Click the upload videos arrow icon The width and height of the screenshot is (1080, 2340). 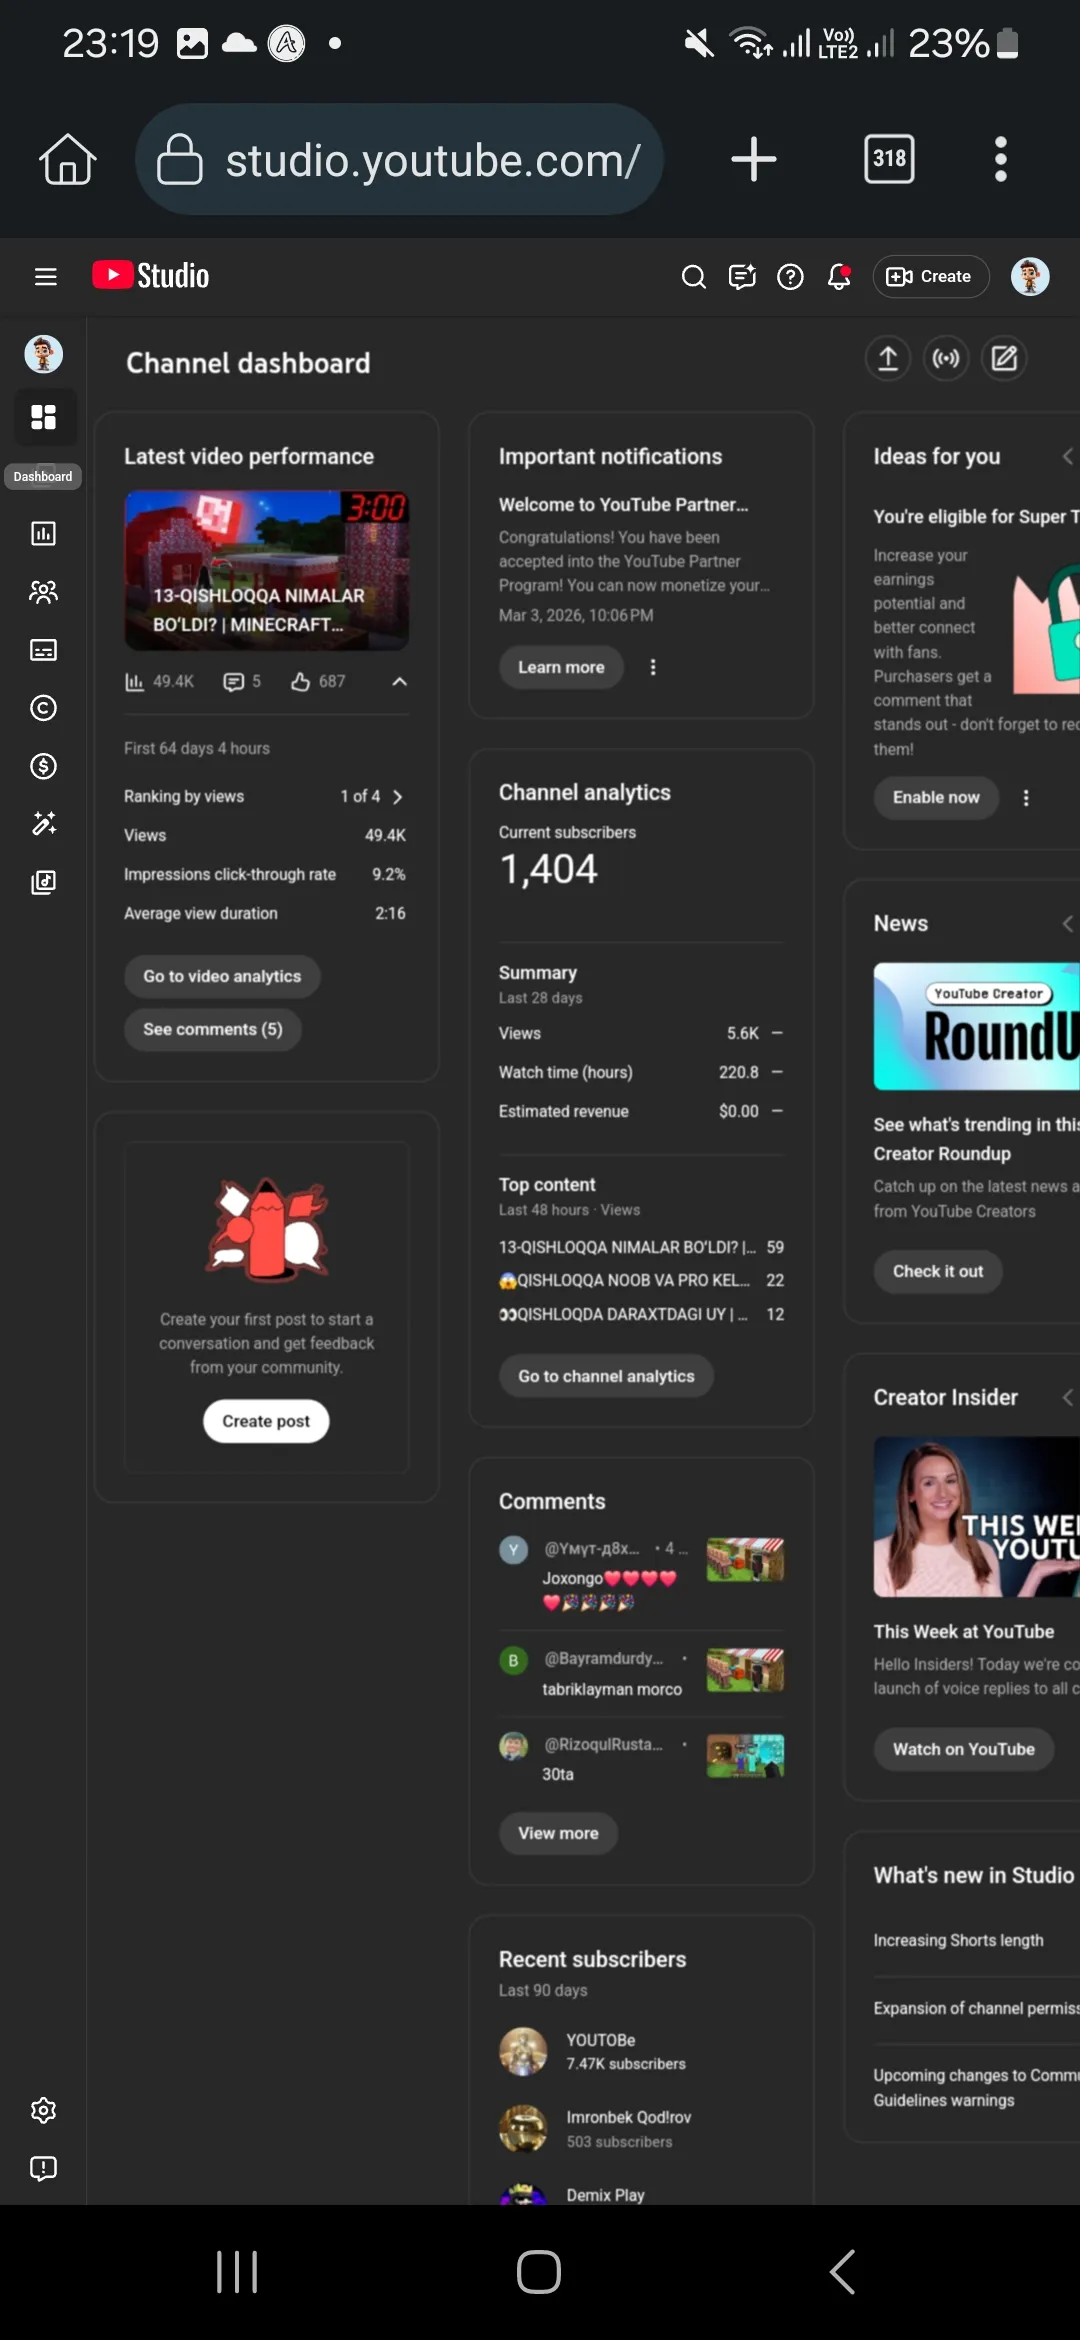(888, 358)
